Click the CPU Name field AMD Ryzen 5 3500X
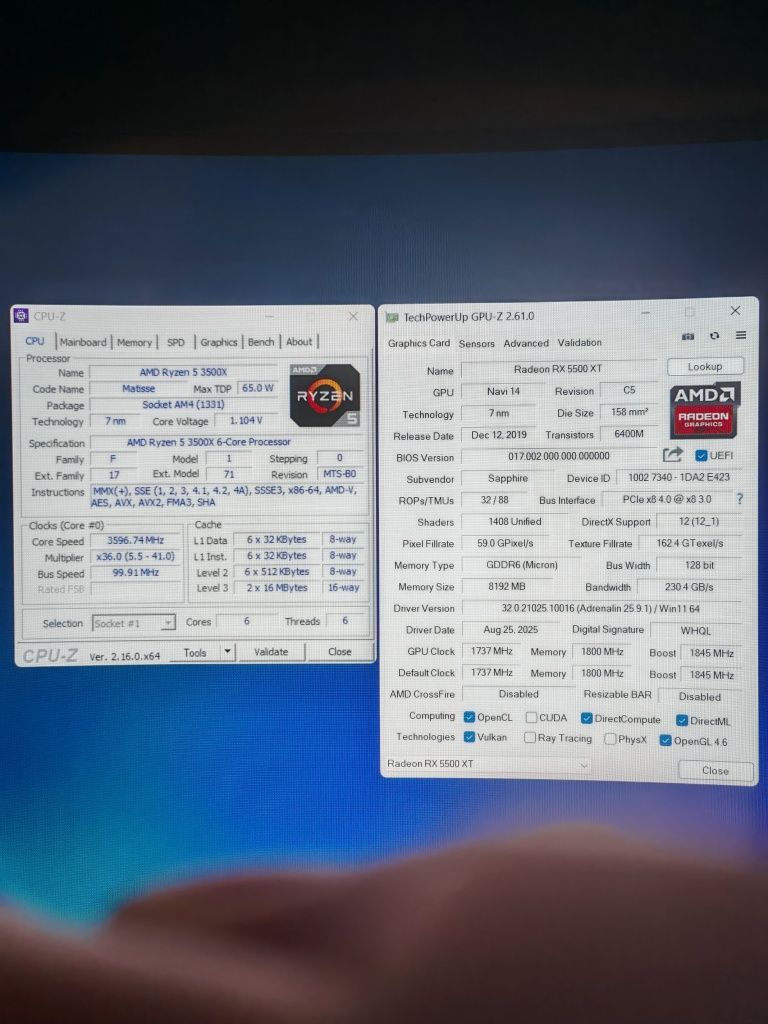This screenshot has width=768, height=1024. tap(184, 372)
